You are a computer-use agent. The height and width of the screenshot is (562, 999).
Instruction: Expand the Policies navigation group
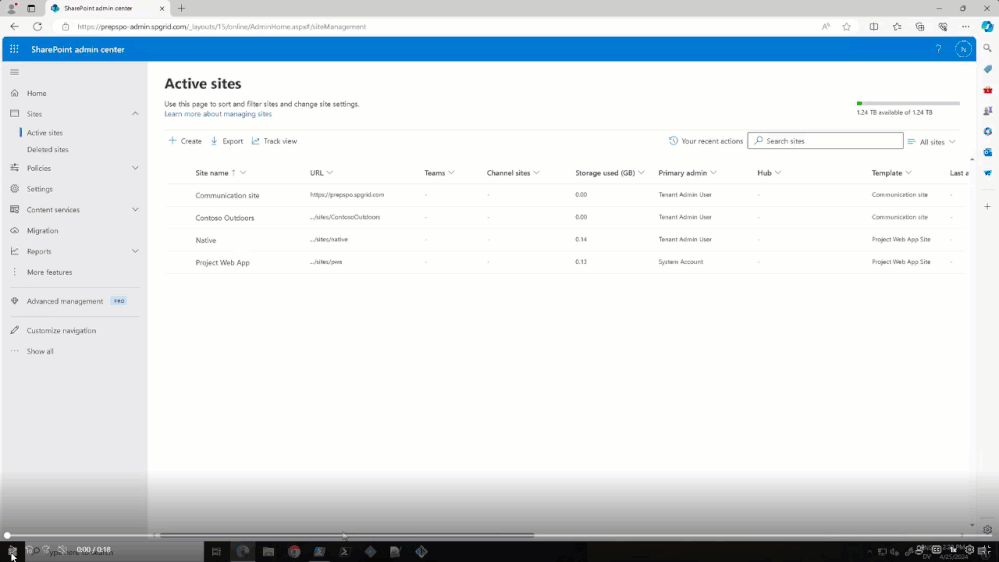point(135,168)
